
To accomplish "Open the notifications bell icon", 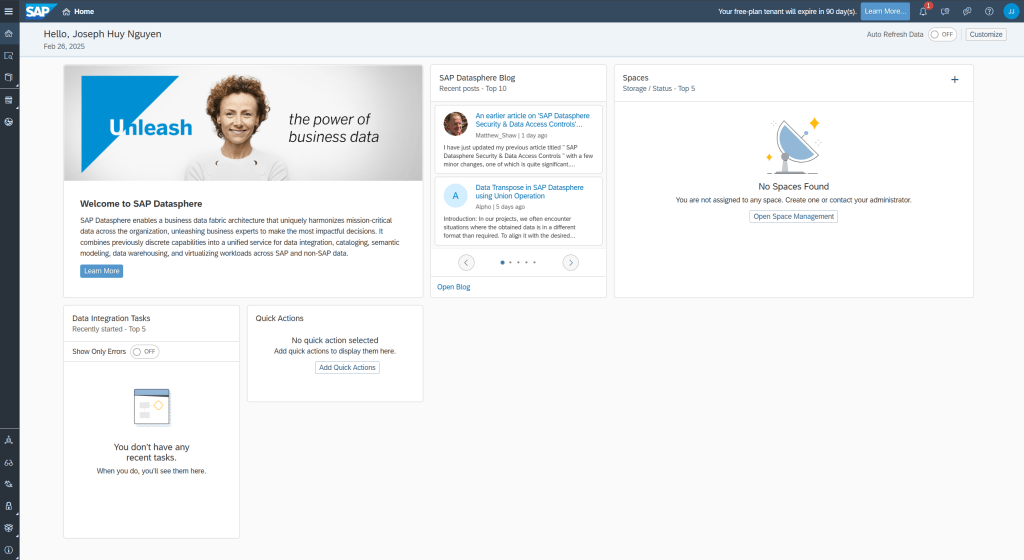I will tap(923, 11).
